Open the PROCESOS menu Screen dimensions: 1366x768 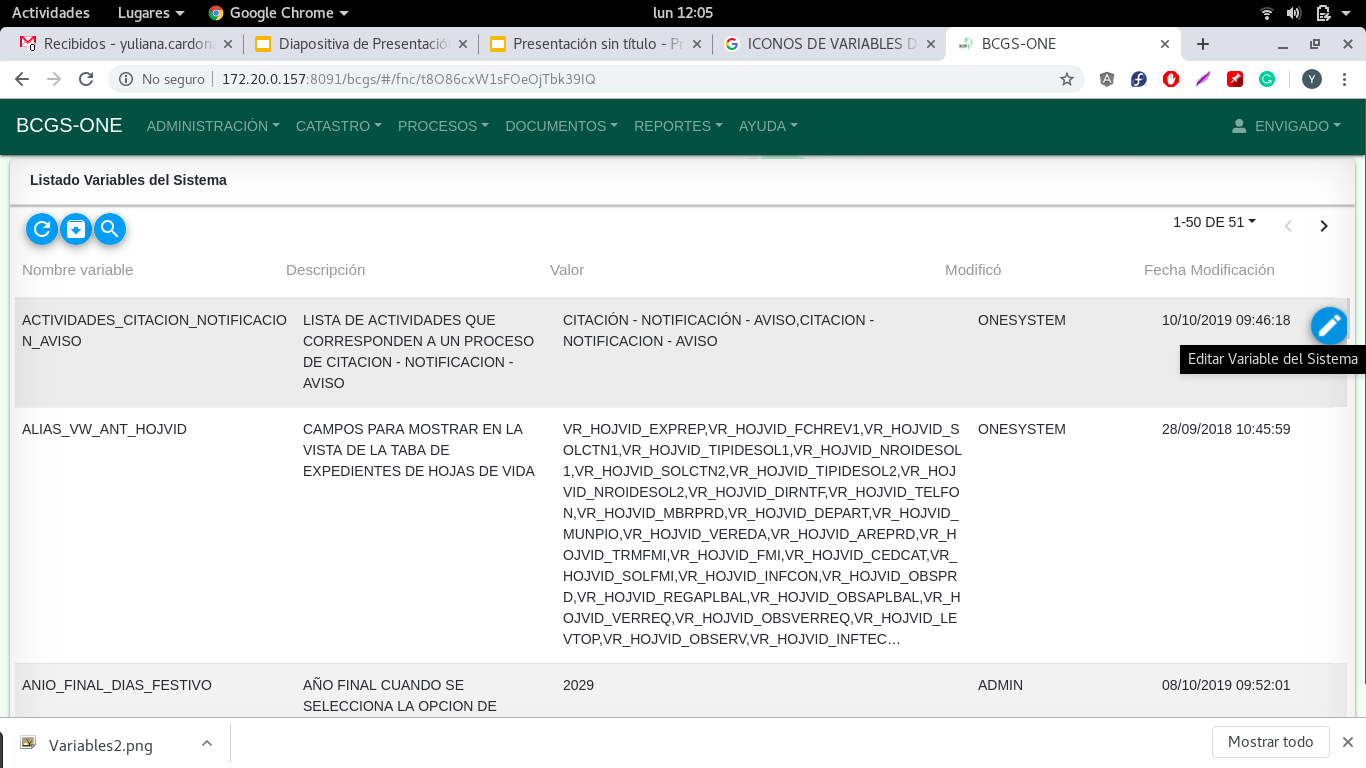click(x=443, y=126)
